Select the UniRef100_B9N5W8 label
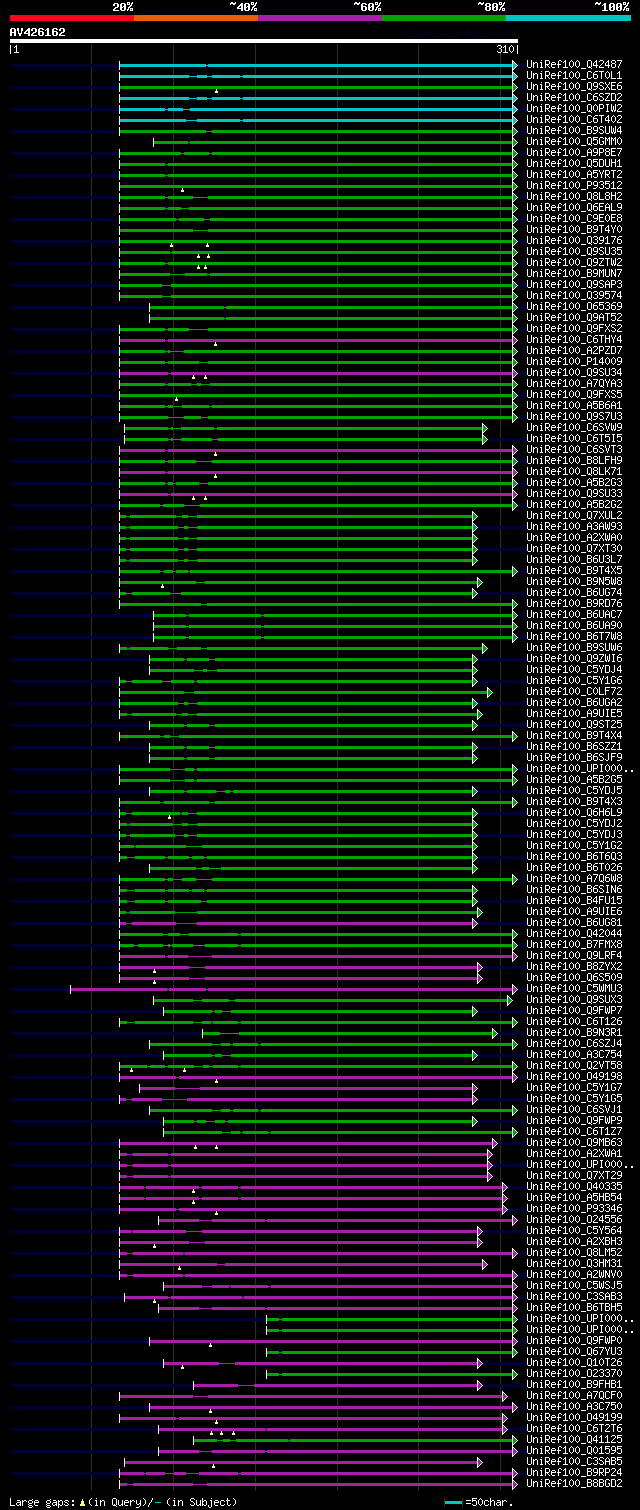Viewport: 640px width, 1510px height. pos(574,581)
